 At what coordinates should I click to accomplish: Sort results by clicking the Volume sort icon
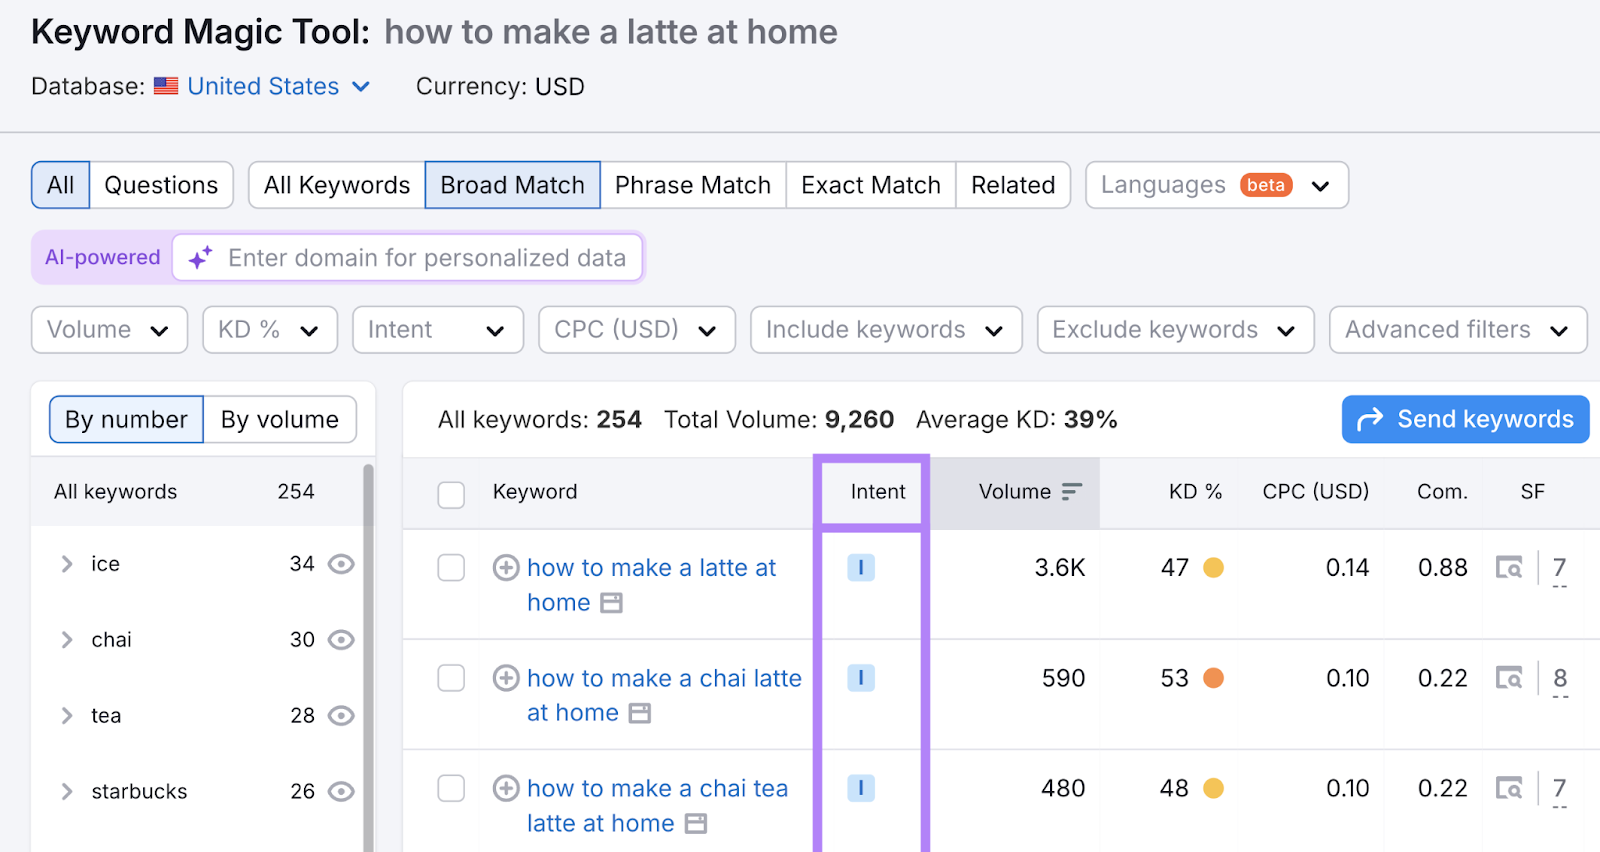pyautogui.click(x=1071, y=491)
